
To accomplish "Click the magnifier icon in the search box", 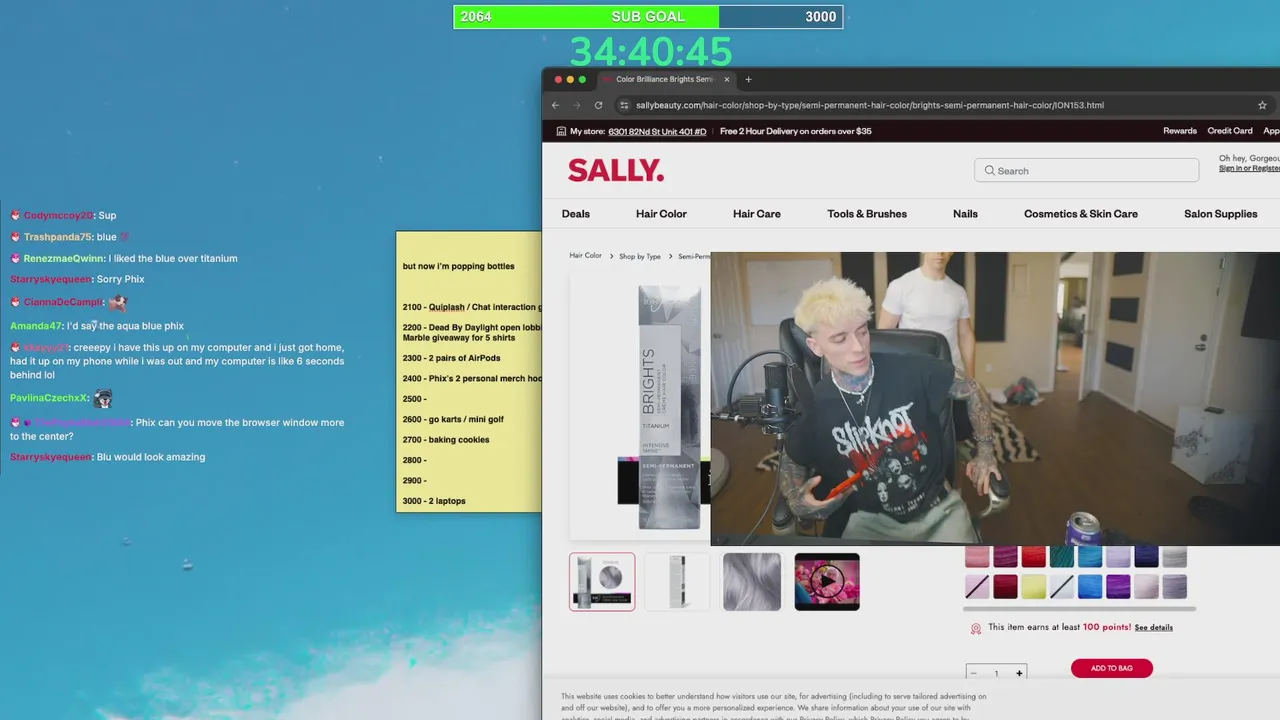I will pyautogui.click(x=990, y=171).
